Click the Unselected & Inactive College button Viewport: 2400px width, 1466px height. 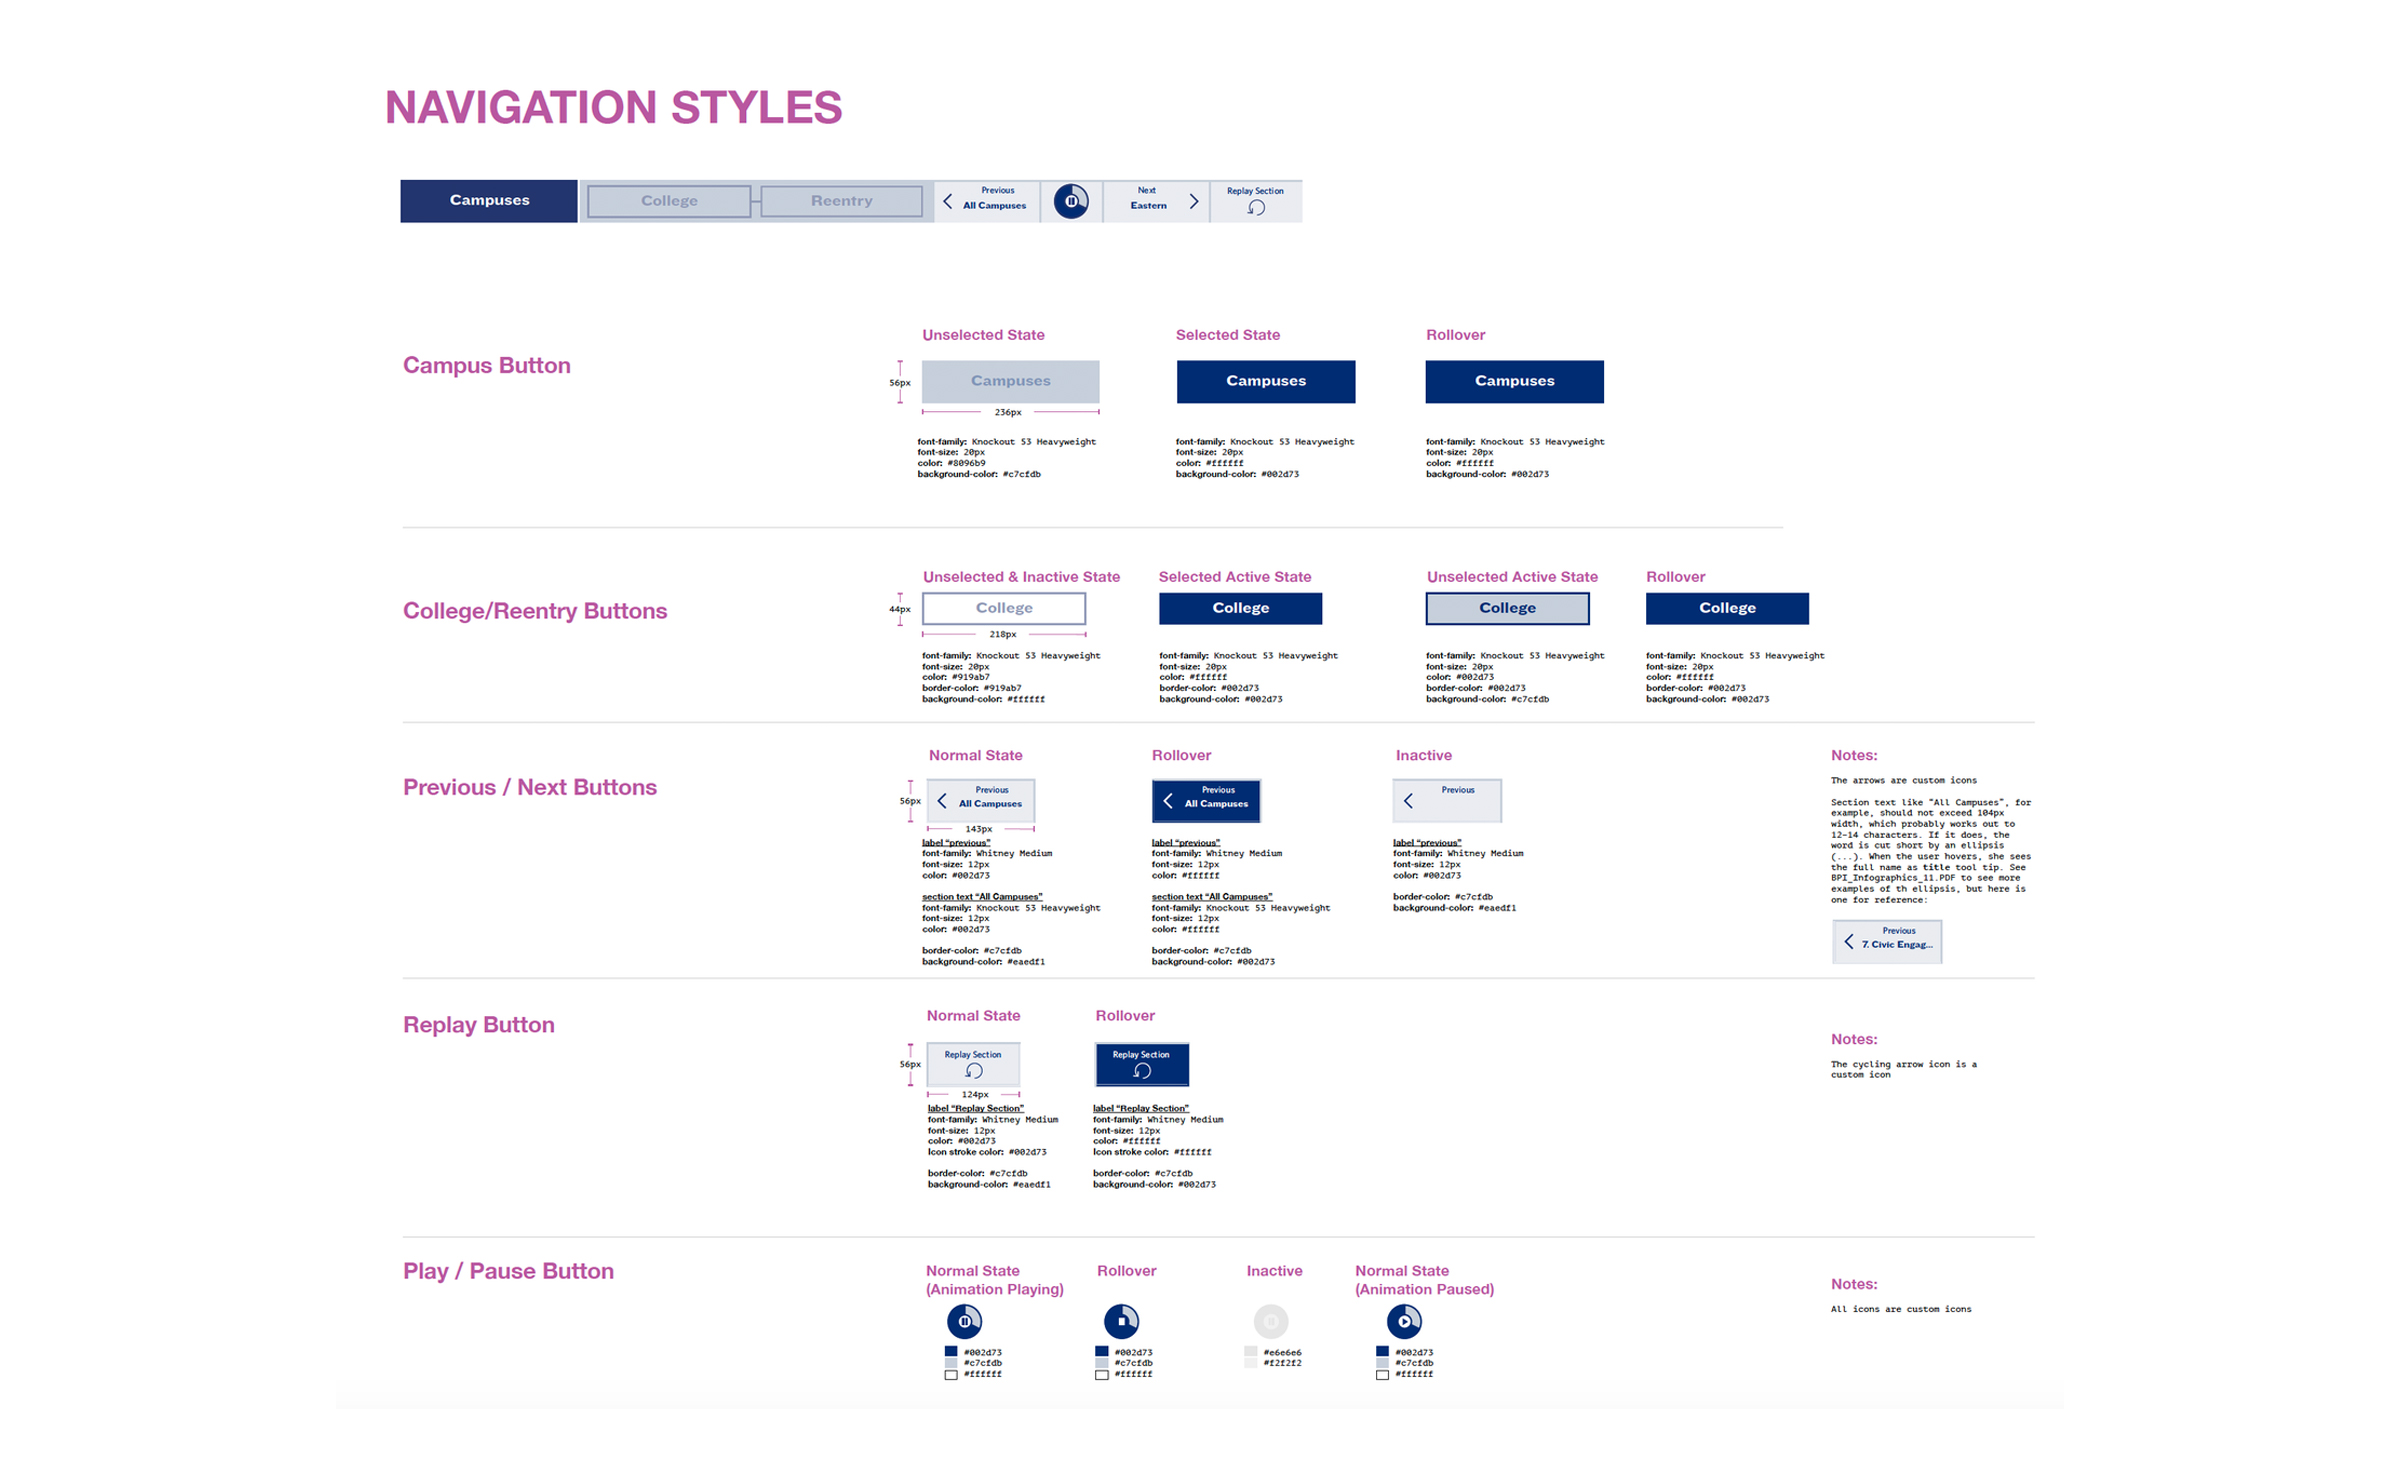click(1003, 608)
